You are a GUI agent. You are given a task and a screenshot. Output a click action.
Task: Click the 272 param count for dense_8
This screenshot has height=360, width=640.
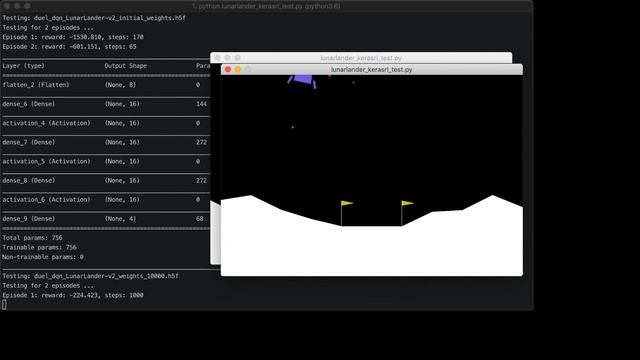pyautogui.click(x=201, y=180)
